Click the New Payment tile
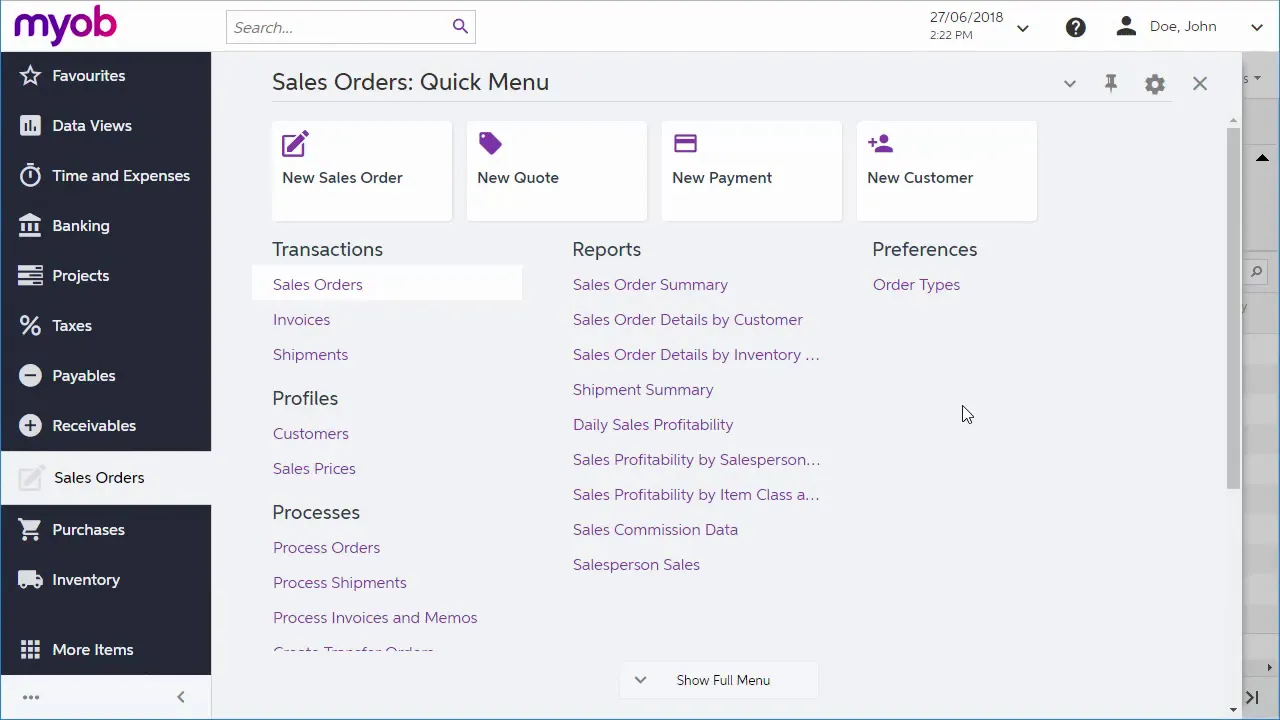Image resolution: width=1280 pixels, height=720 pixels. coord(752,171)
